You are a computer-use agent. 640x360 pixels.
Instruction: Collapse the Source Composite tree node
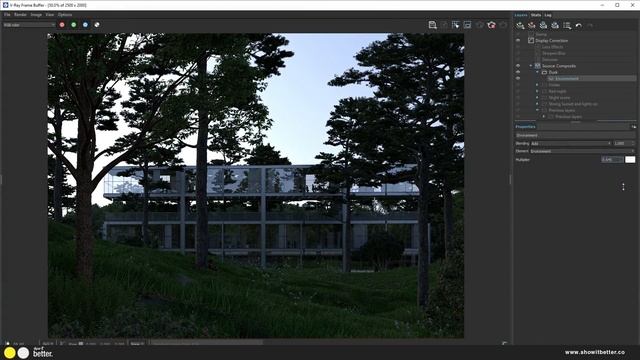[x=531, y=66]
